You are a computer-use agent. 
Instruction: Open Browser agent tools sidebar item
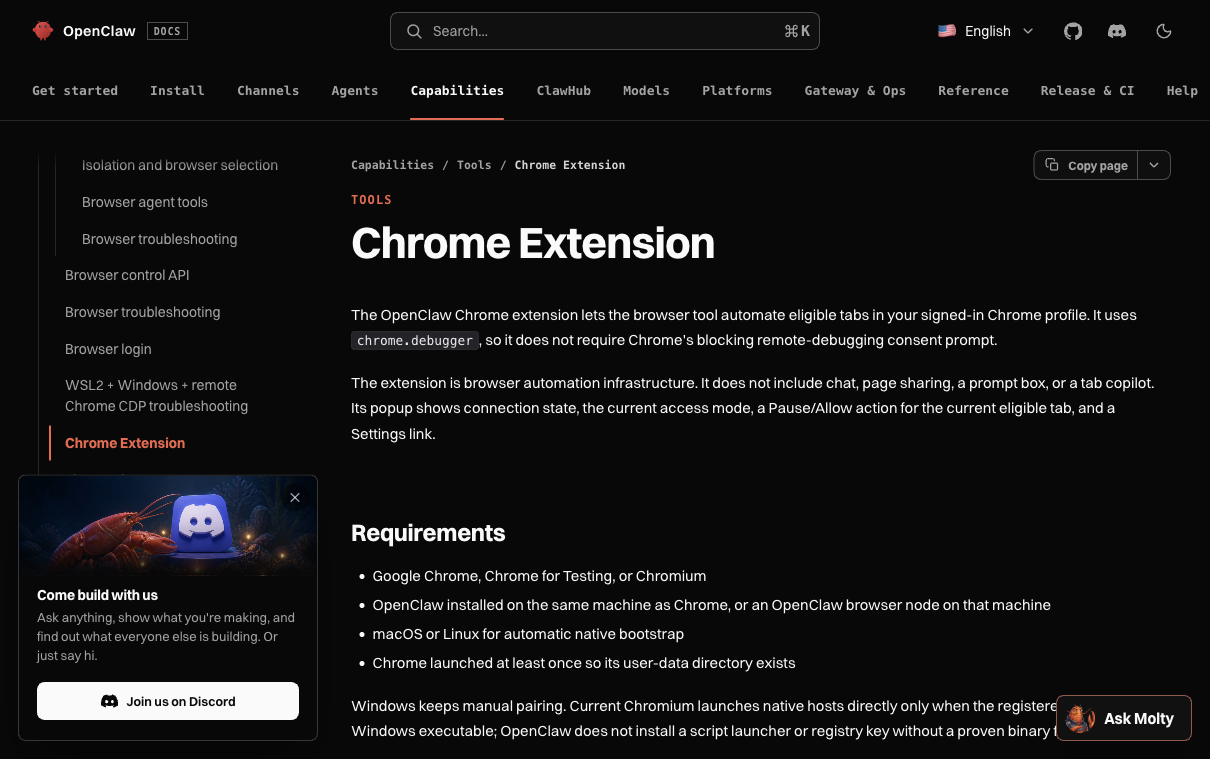tap(145, 202)
